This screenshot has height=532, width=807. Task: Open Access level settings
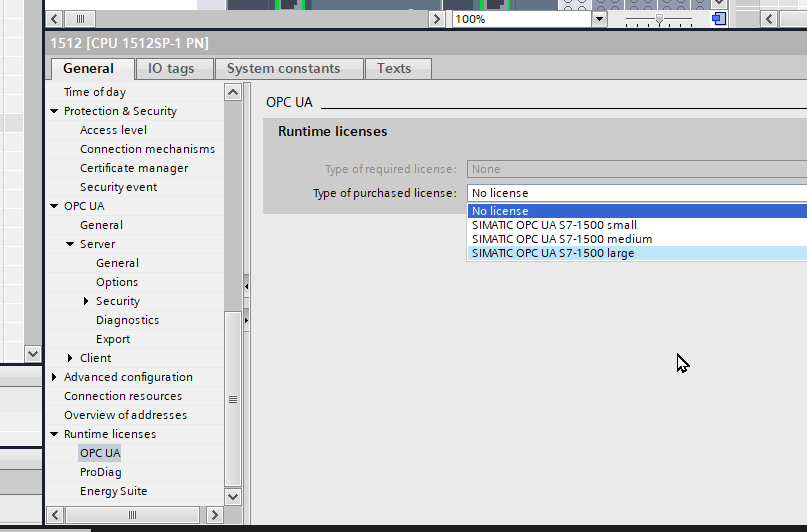click(x=113, y=130)
